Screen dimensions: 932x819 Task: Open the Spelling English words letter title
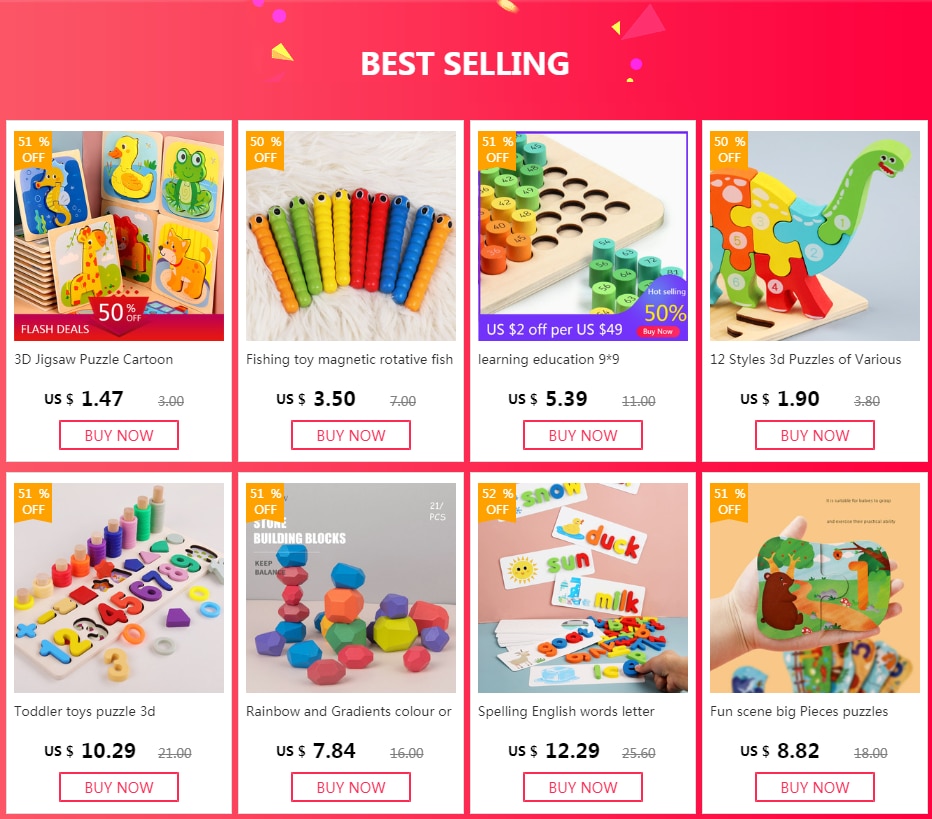(x=566, y=711)
